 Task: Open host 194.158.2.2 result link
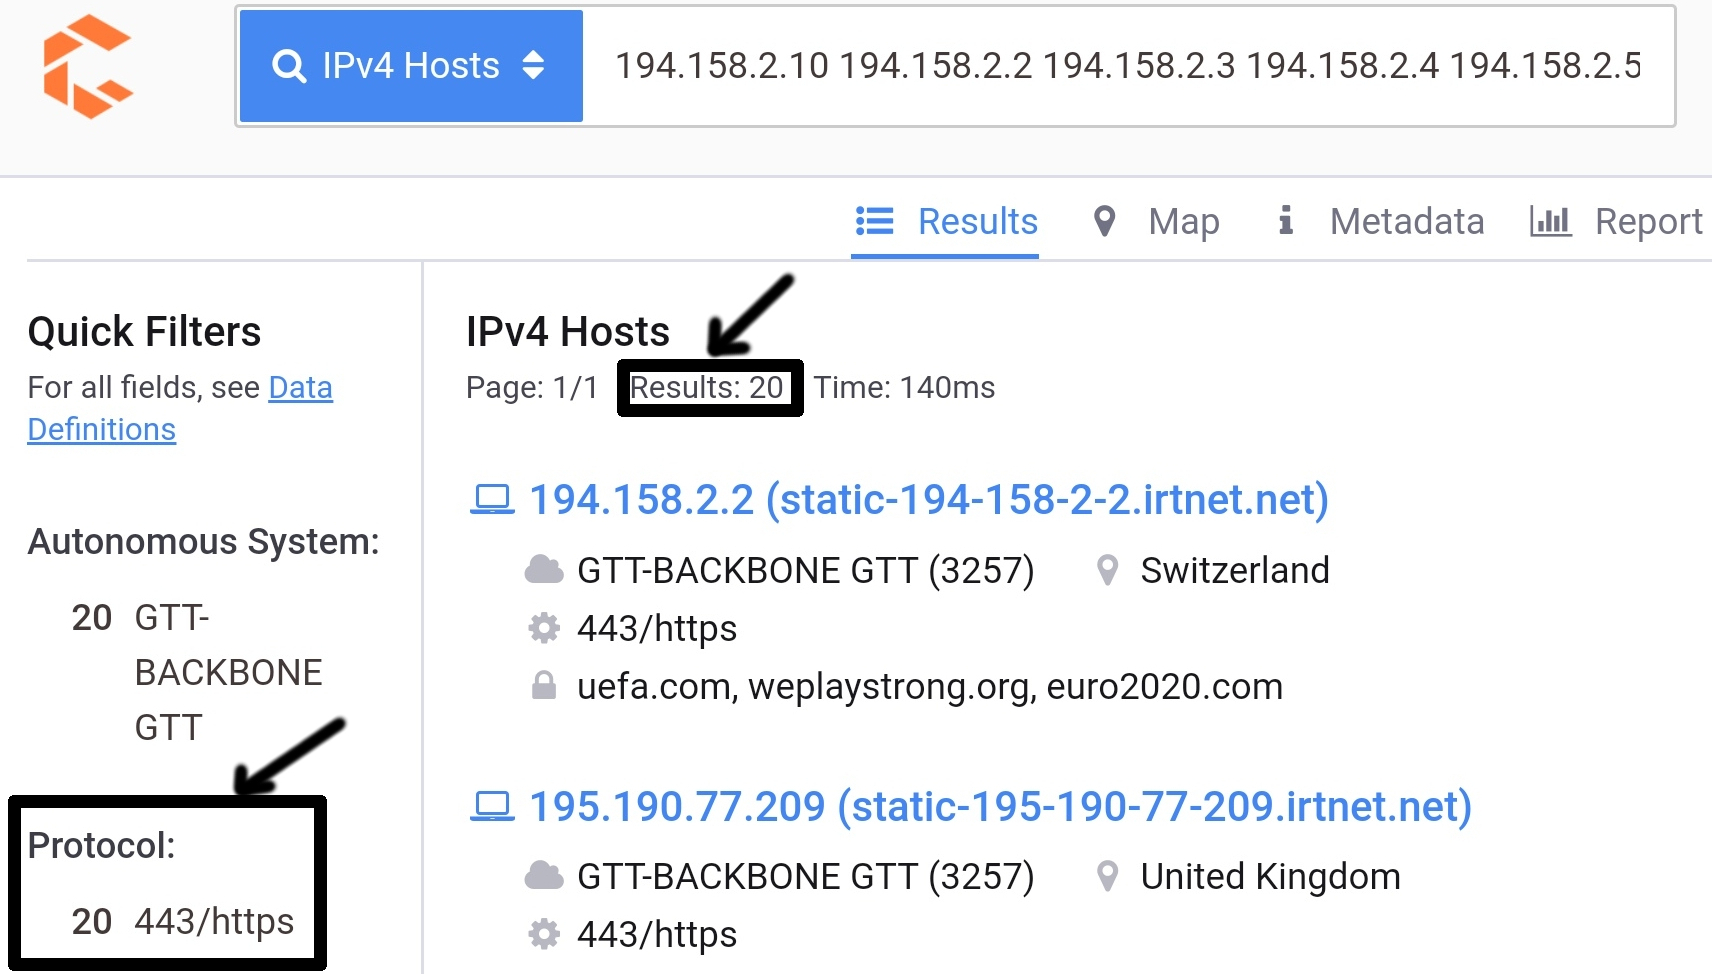[928, 499]
